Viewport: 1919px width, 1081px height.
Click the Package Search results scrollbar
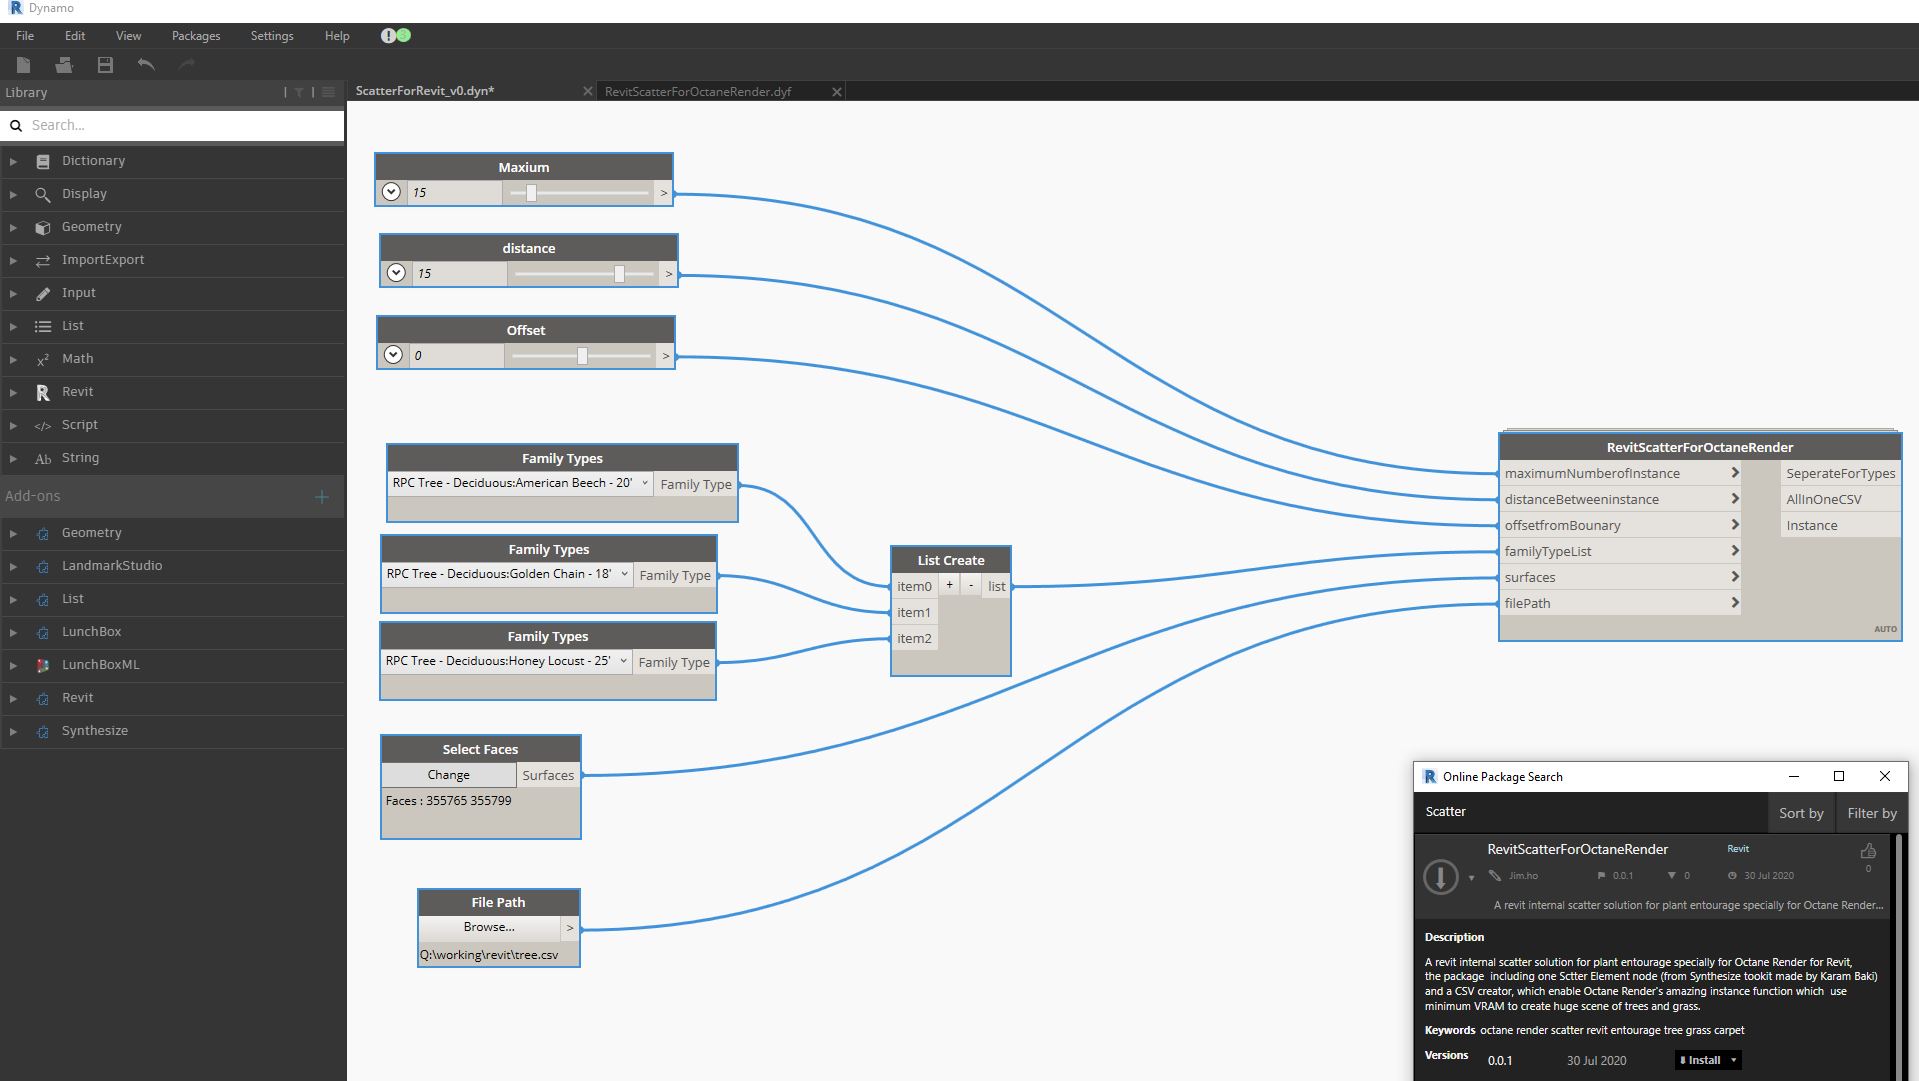point(1898,957)
